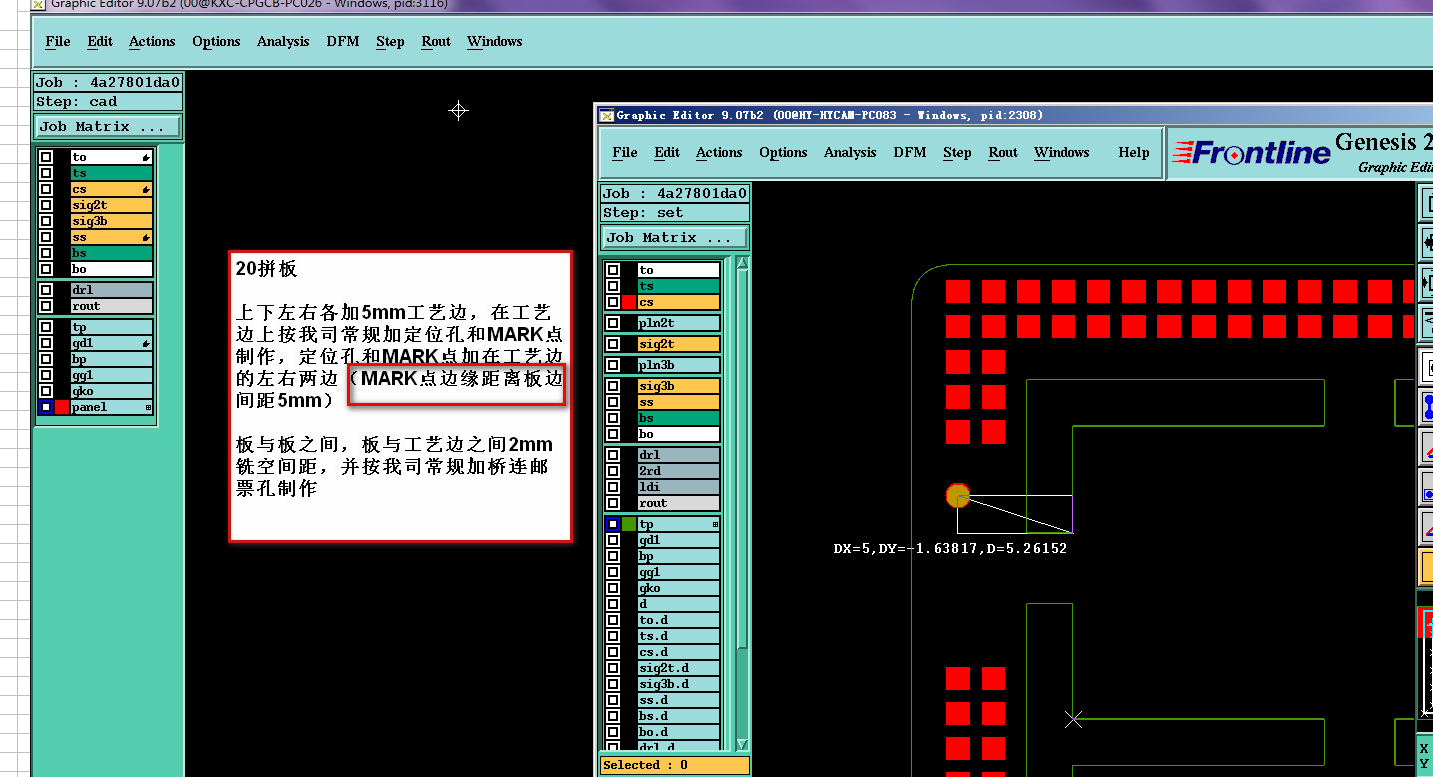Click hand marker on back window 'gd1' layer
The height and width of the screenshot is (777, 1433).
(146, 344)
